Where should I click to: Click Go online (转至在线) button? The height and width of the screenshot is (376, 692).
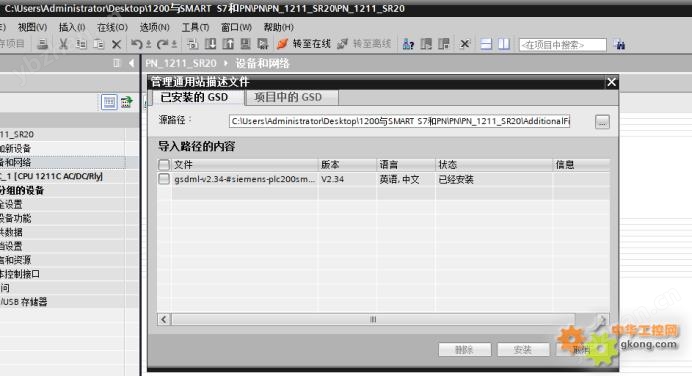pyautogui.click(x=304, y=44)
